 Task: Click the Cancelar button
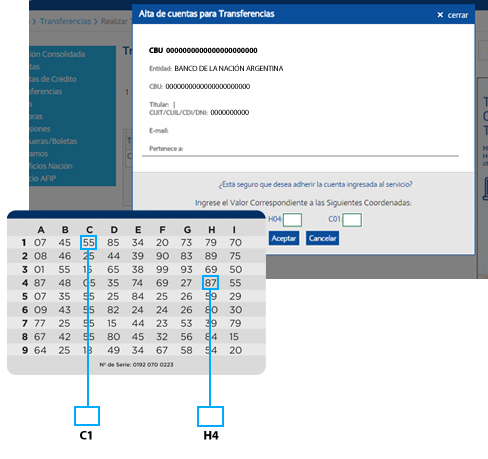322,238
